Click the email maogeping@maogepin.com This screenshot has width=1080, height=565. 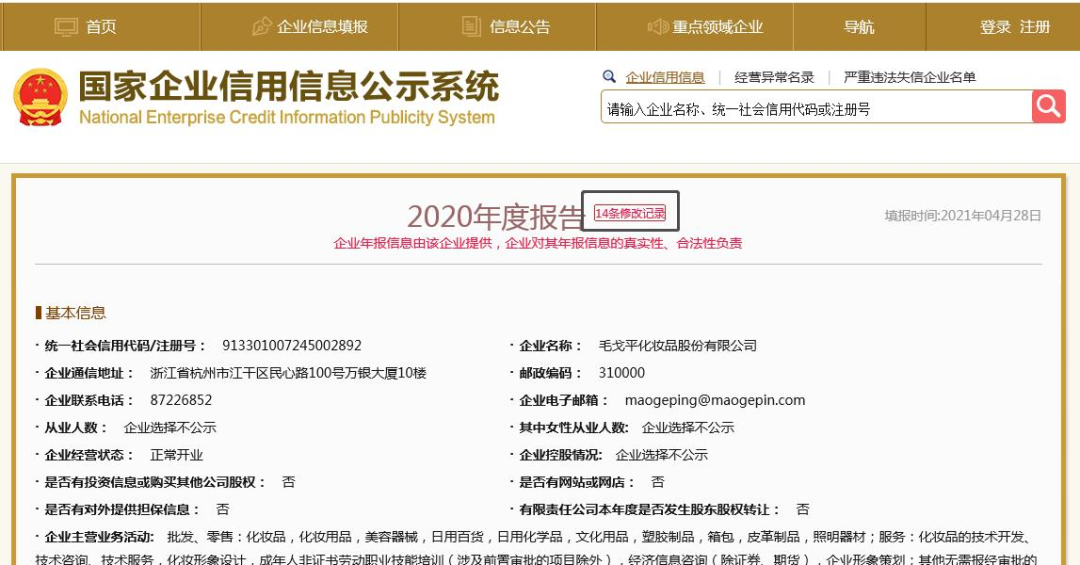[x=715, y=400]
